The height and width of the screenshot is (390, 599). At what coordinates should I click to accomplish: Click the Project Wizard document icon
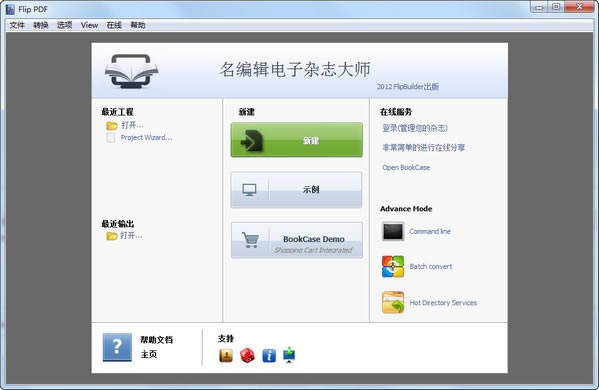point(110,138)
